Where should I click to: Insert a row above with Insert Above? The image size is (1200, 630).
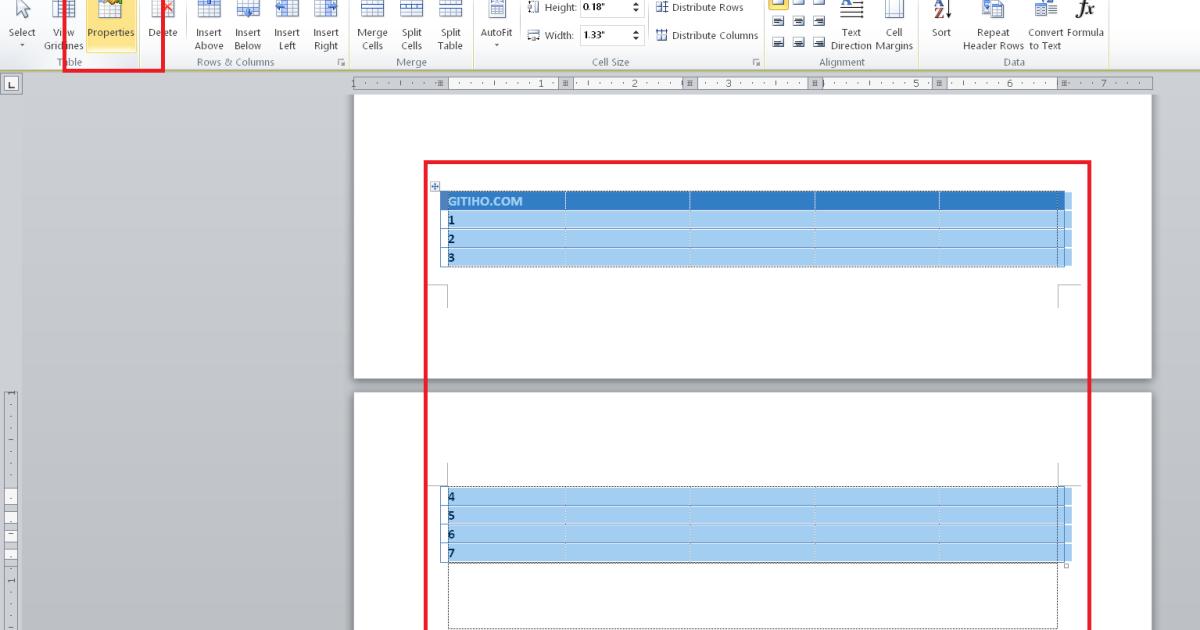[209, 25]
